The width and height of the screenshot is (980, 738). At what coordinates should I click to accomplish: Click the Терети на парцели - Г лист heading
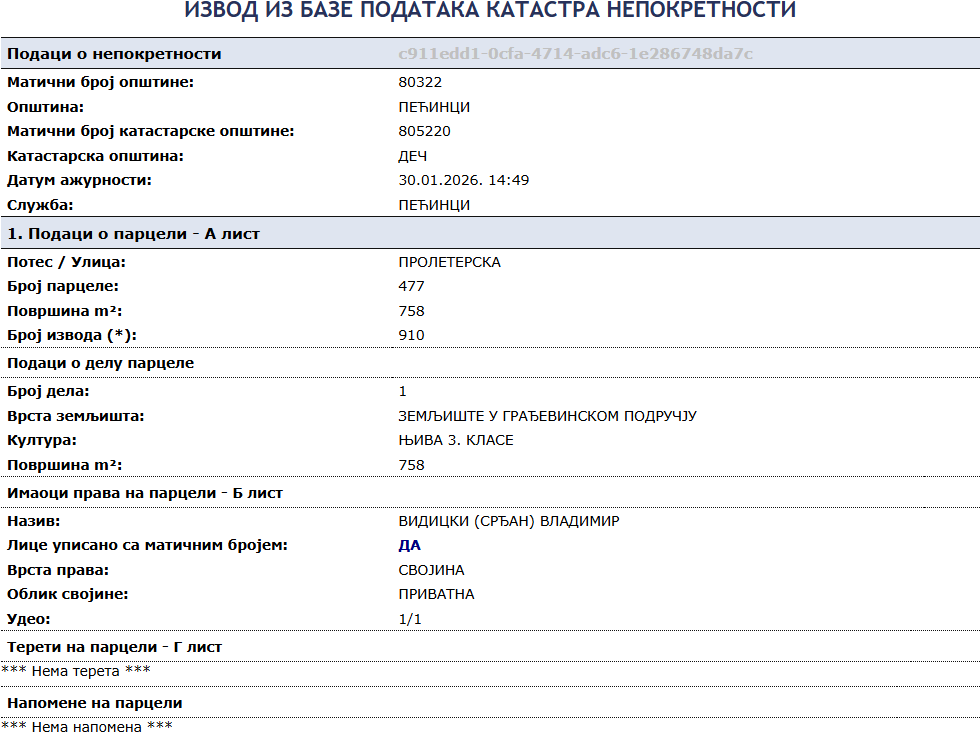click(115, 647)
